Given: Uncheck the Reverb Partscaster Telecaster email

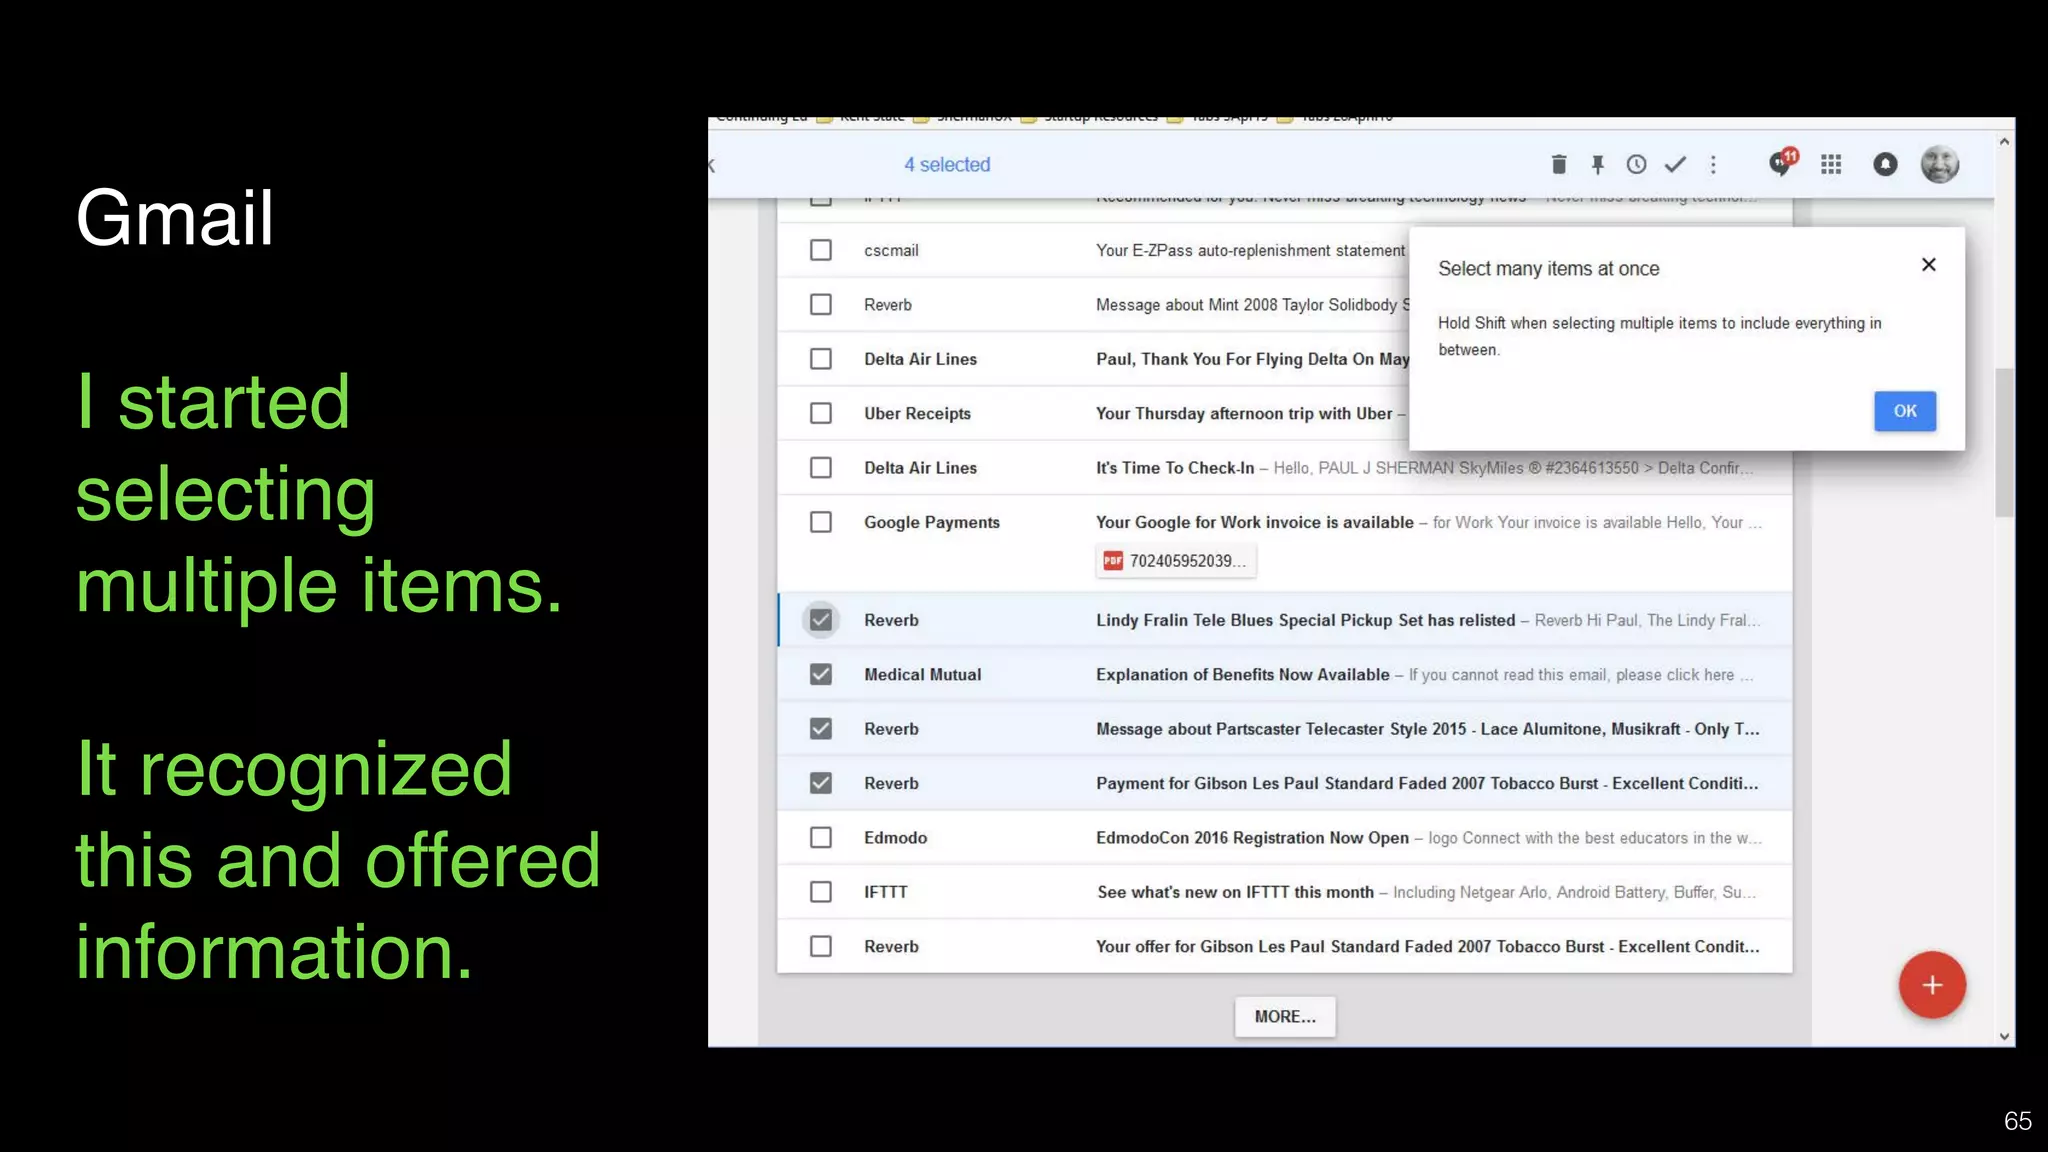Looking at the screenshot, I should [821, 729].
